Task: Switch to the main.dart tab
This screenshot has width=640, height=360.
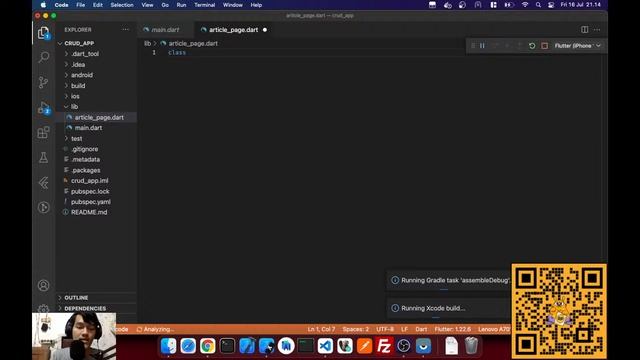Action: coord(165,30)
